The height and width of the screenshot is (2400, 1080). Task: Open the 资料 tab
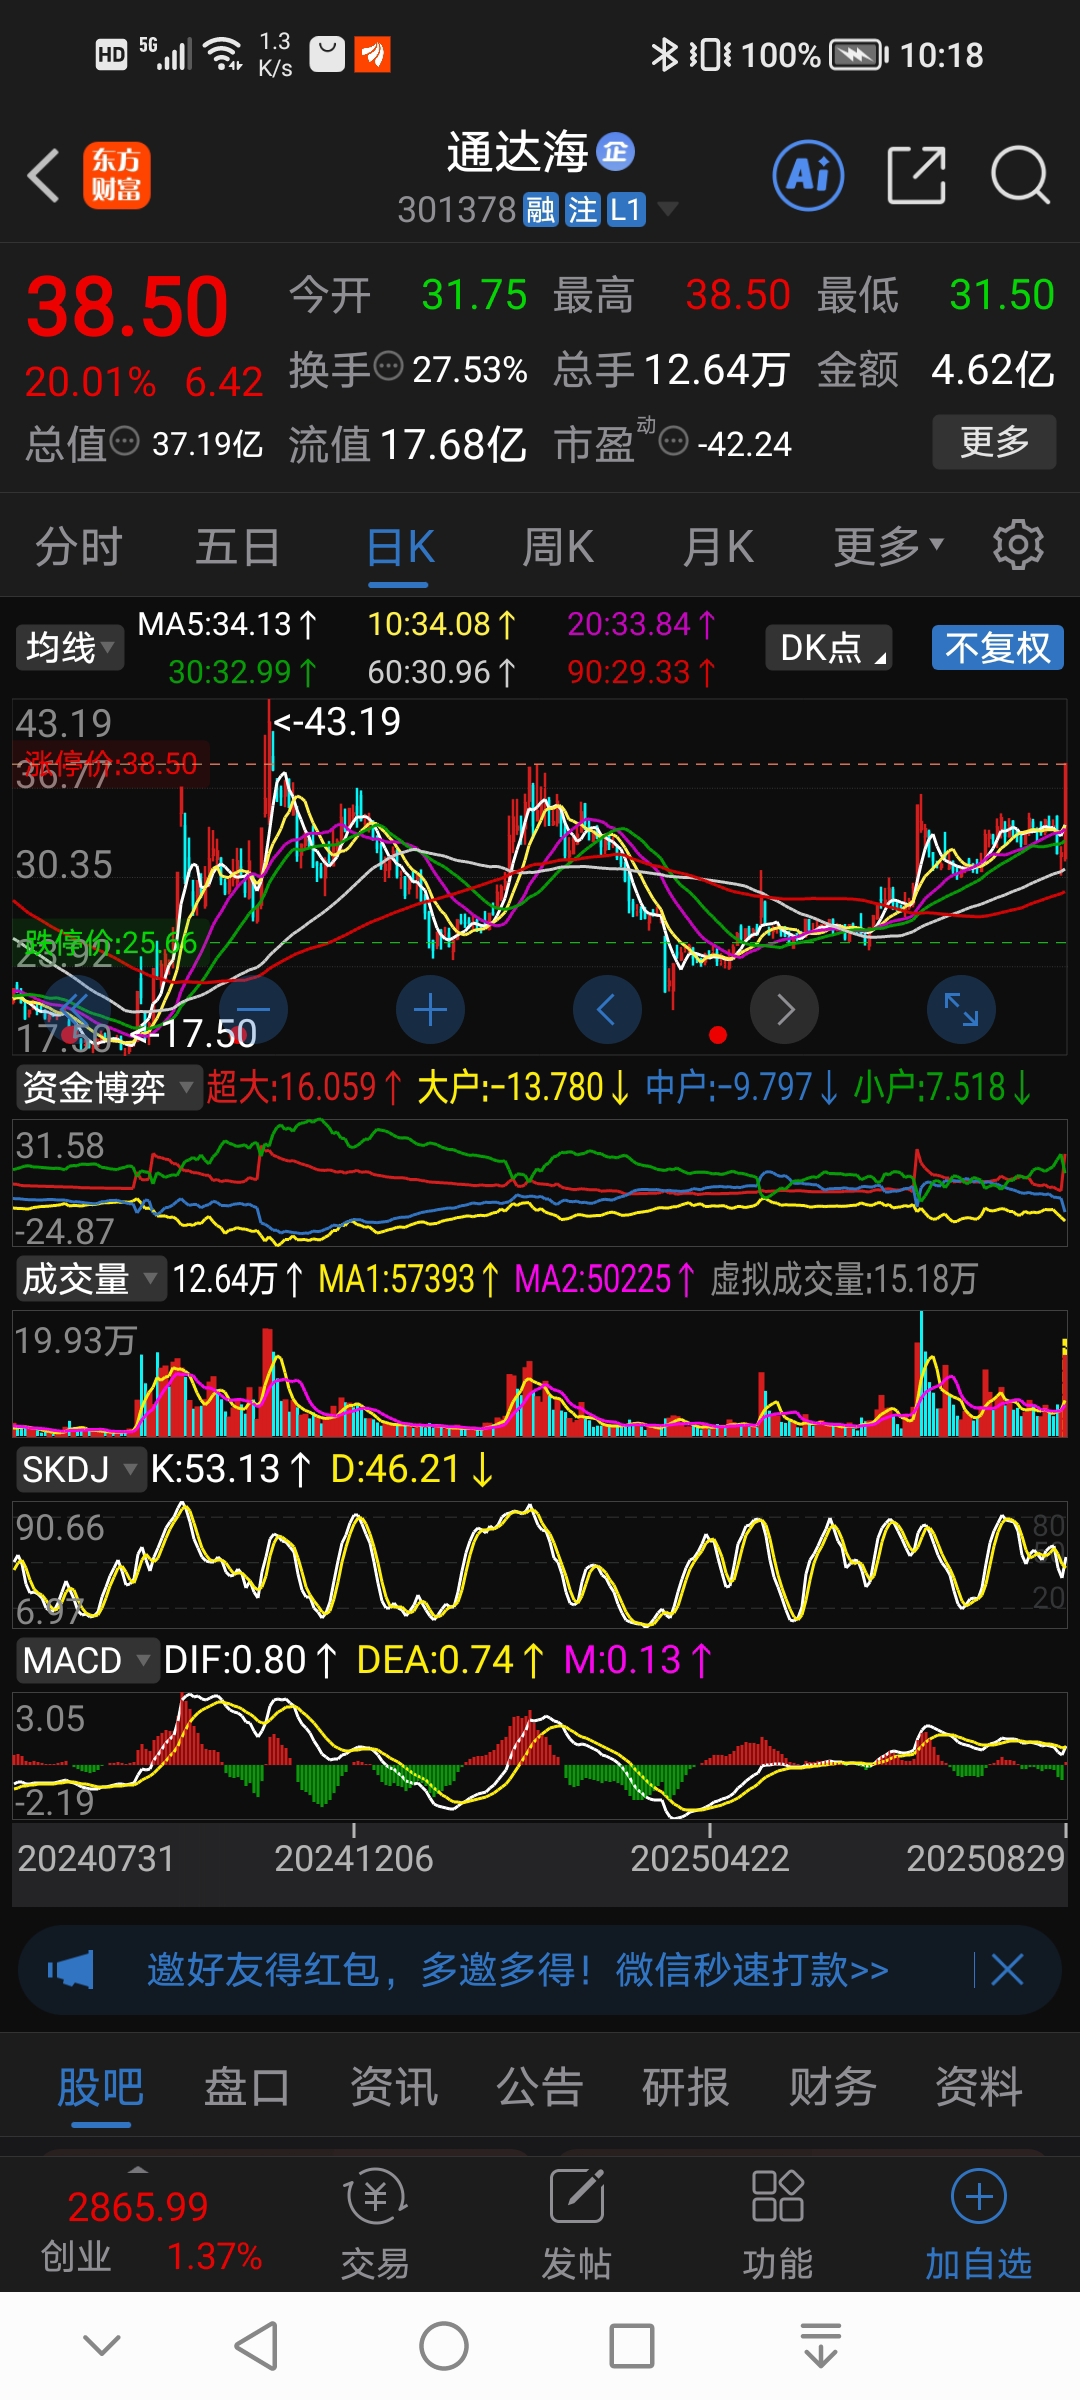979,2087
